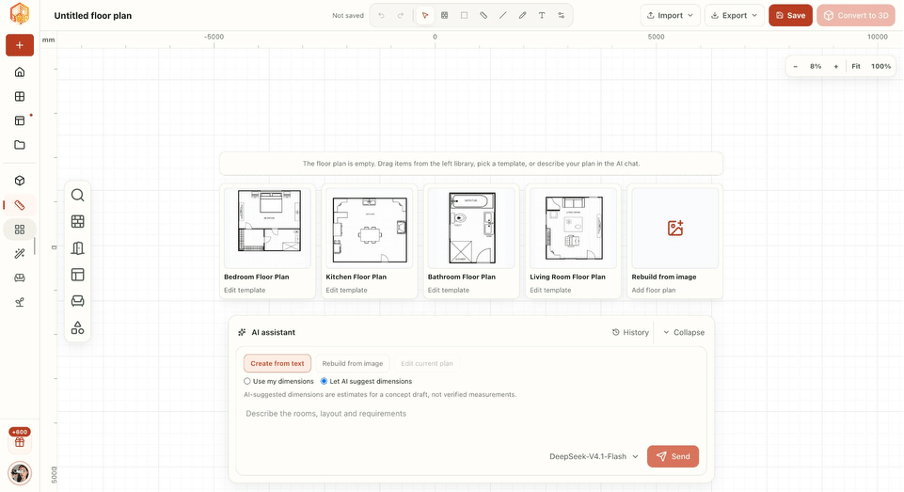Choose the Bathroom Floor Plan template

coord(472,241)
